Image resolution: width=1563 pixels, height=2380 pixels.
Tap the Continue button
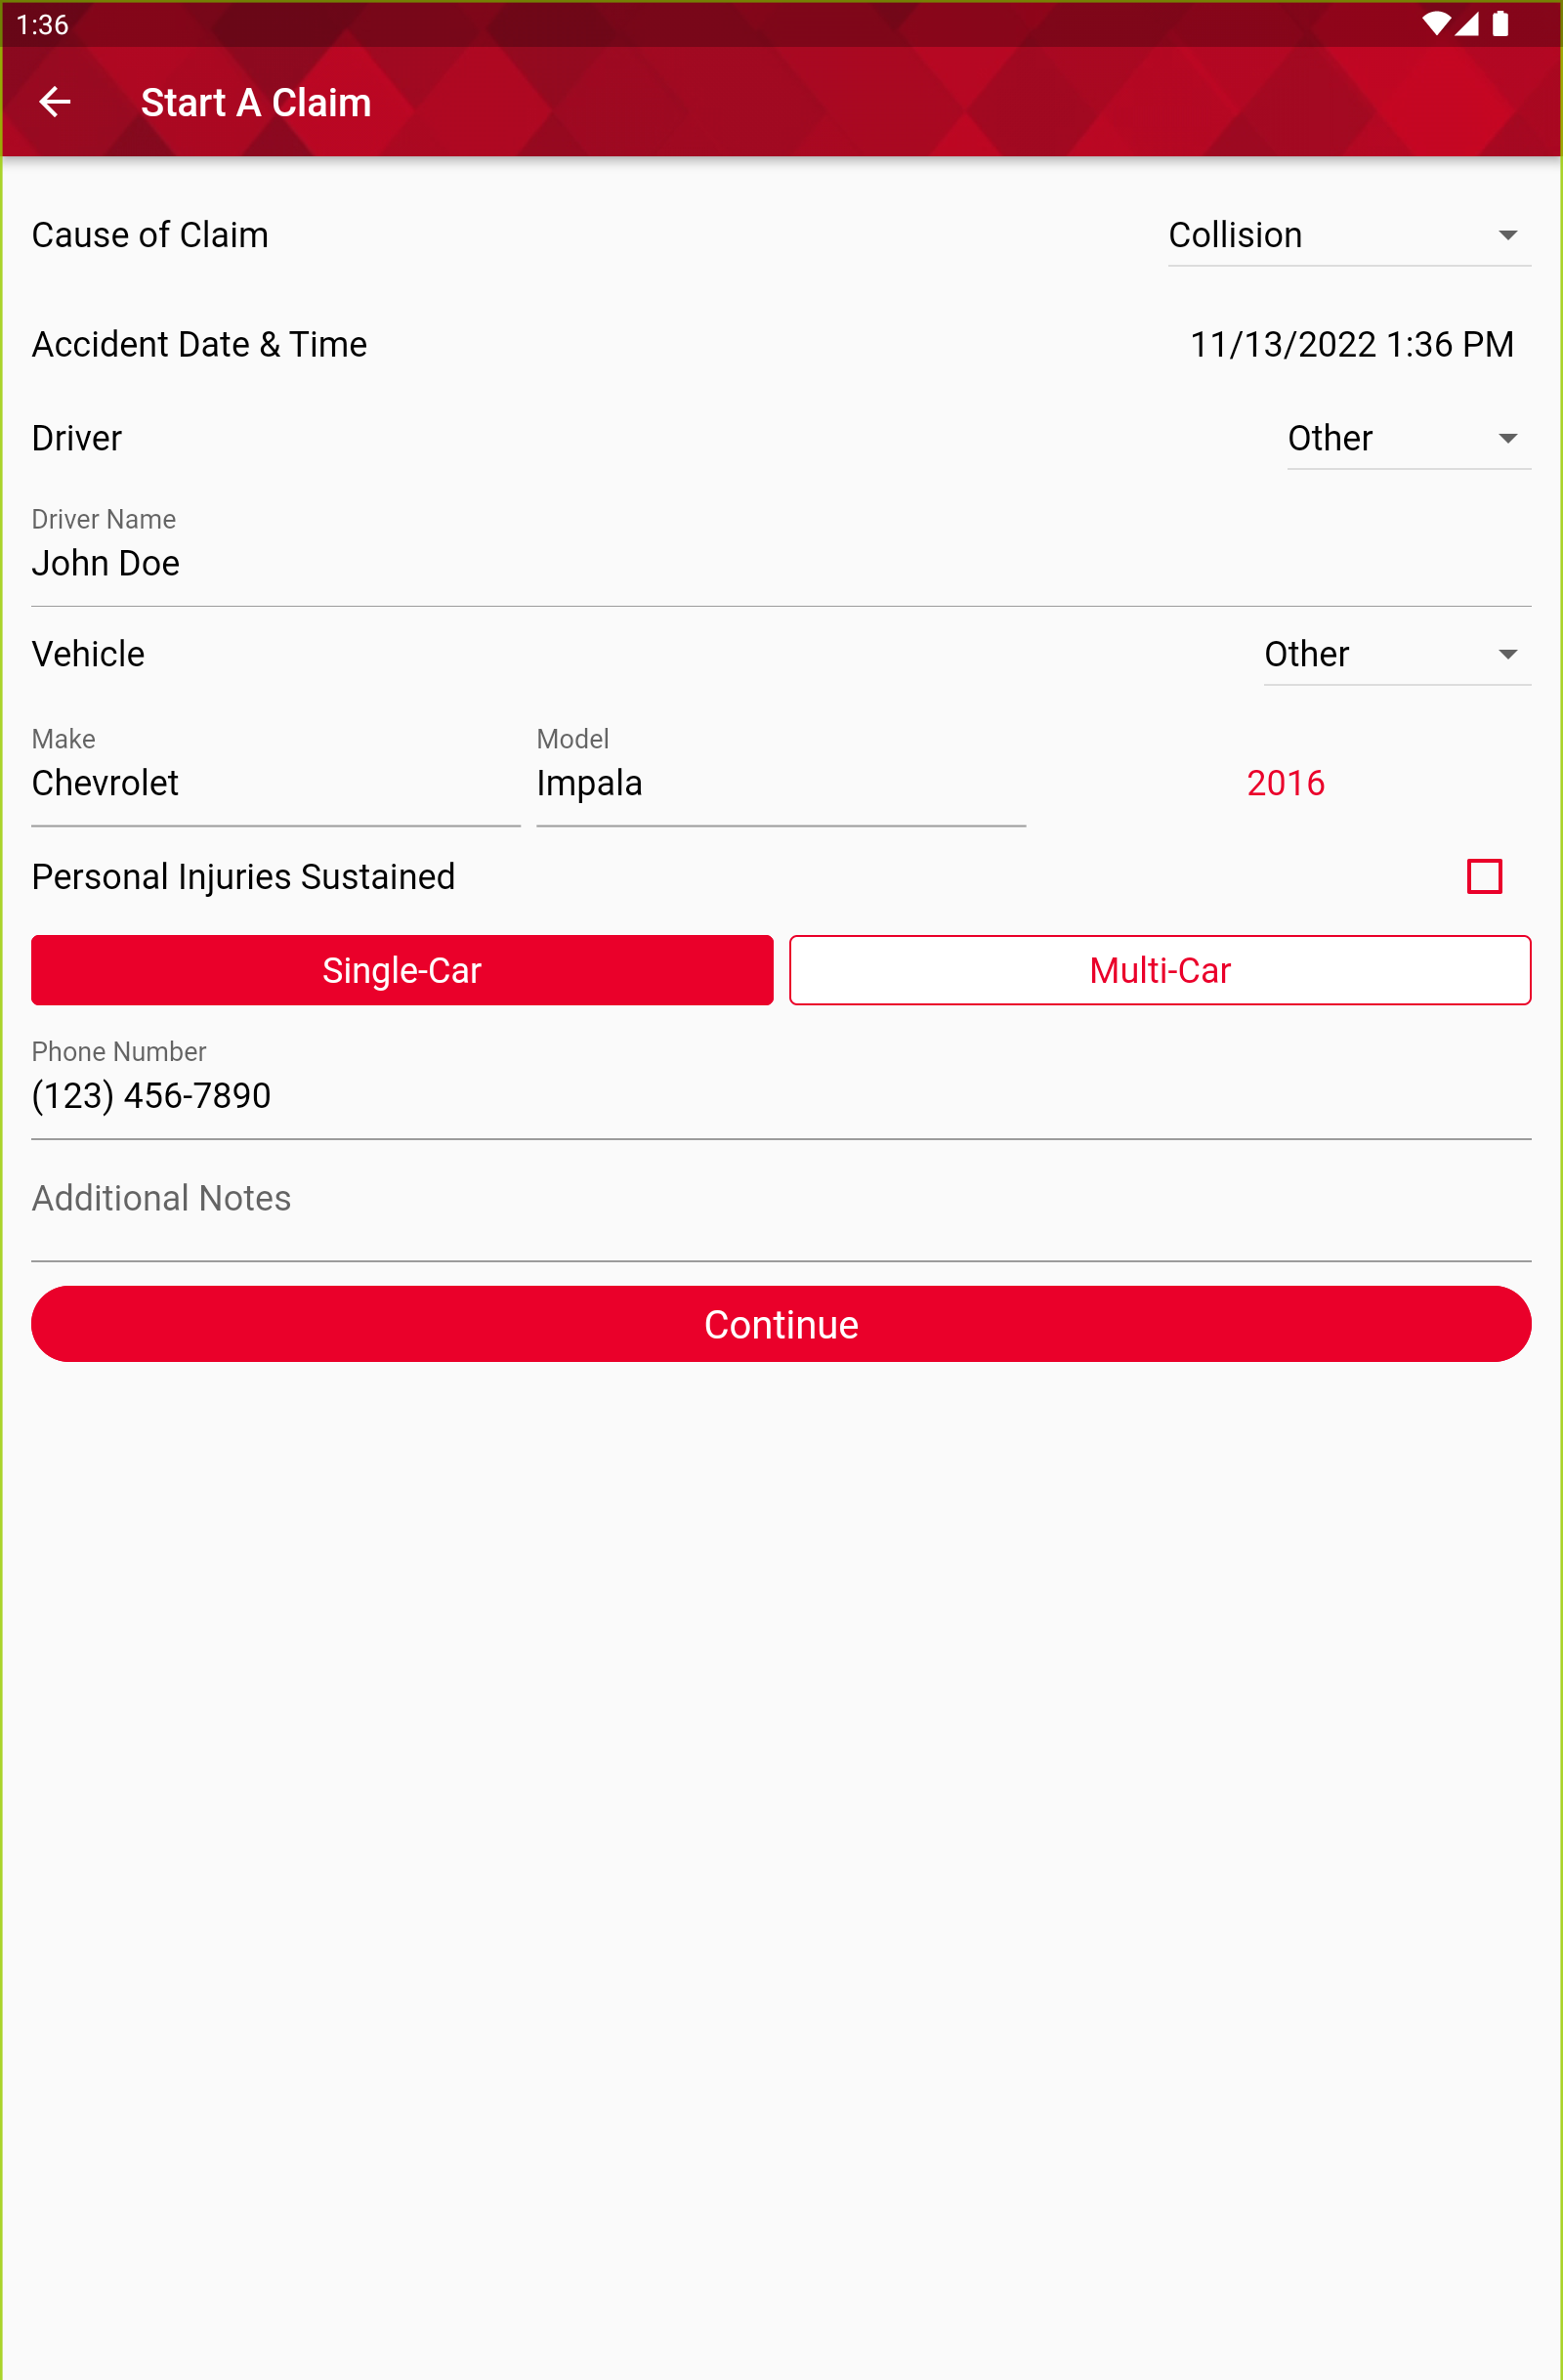[781, 1324]
